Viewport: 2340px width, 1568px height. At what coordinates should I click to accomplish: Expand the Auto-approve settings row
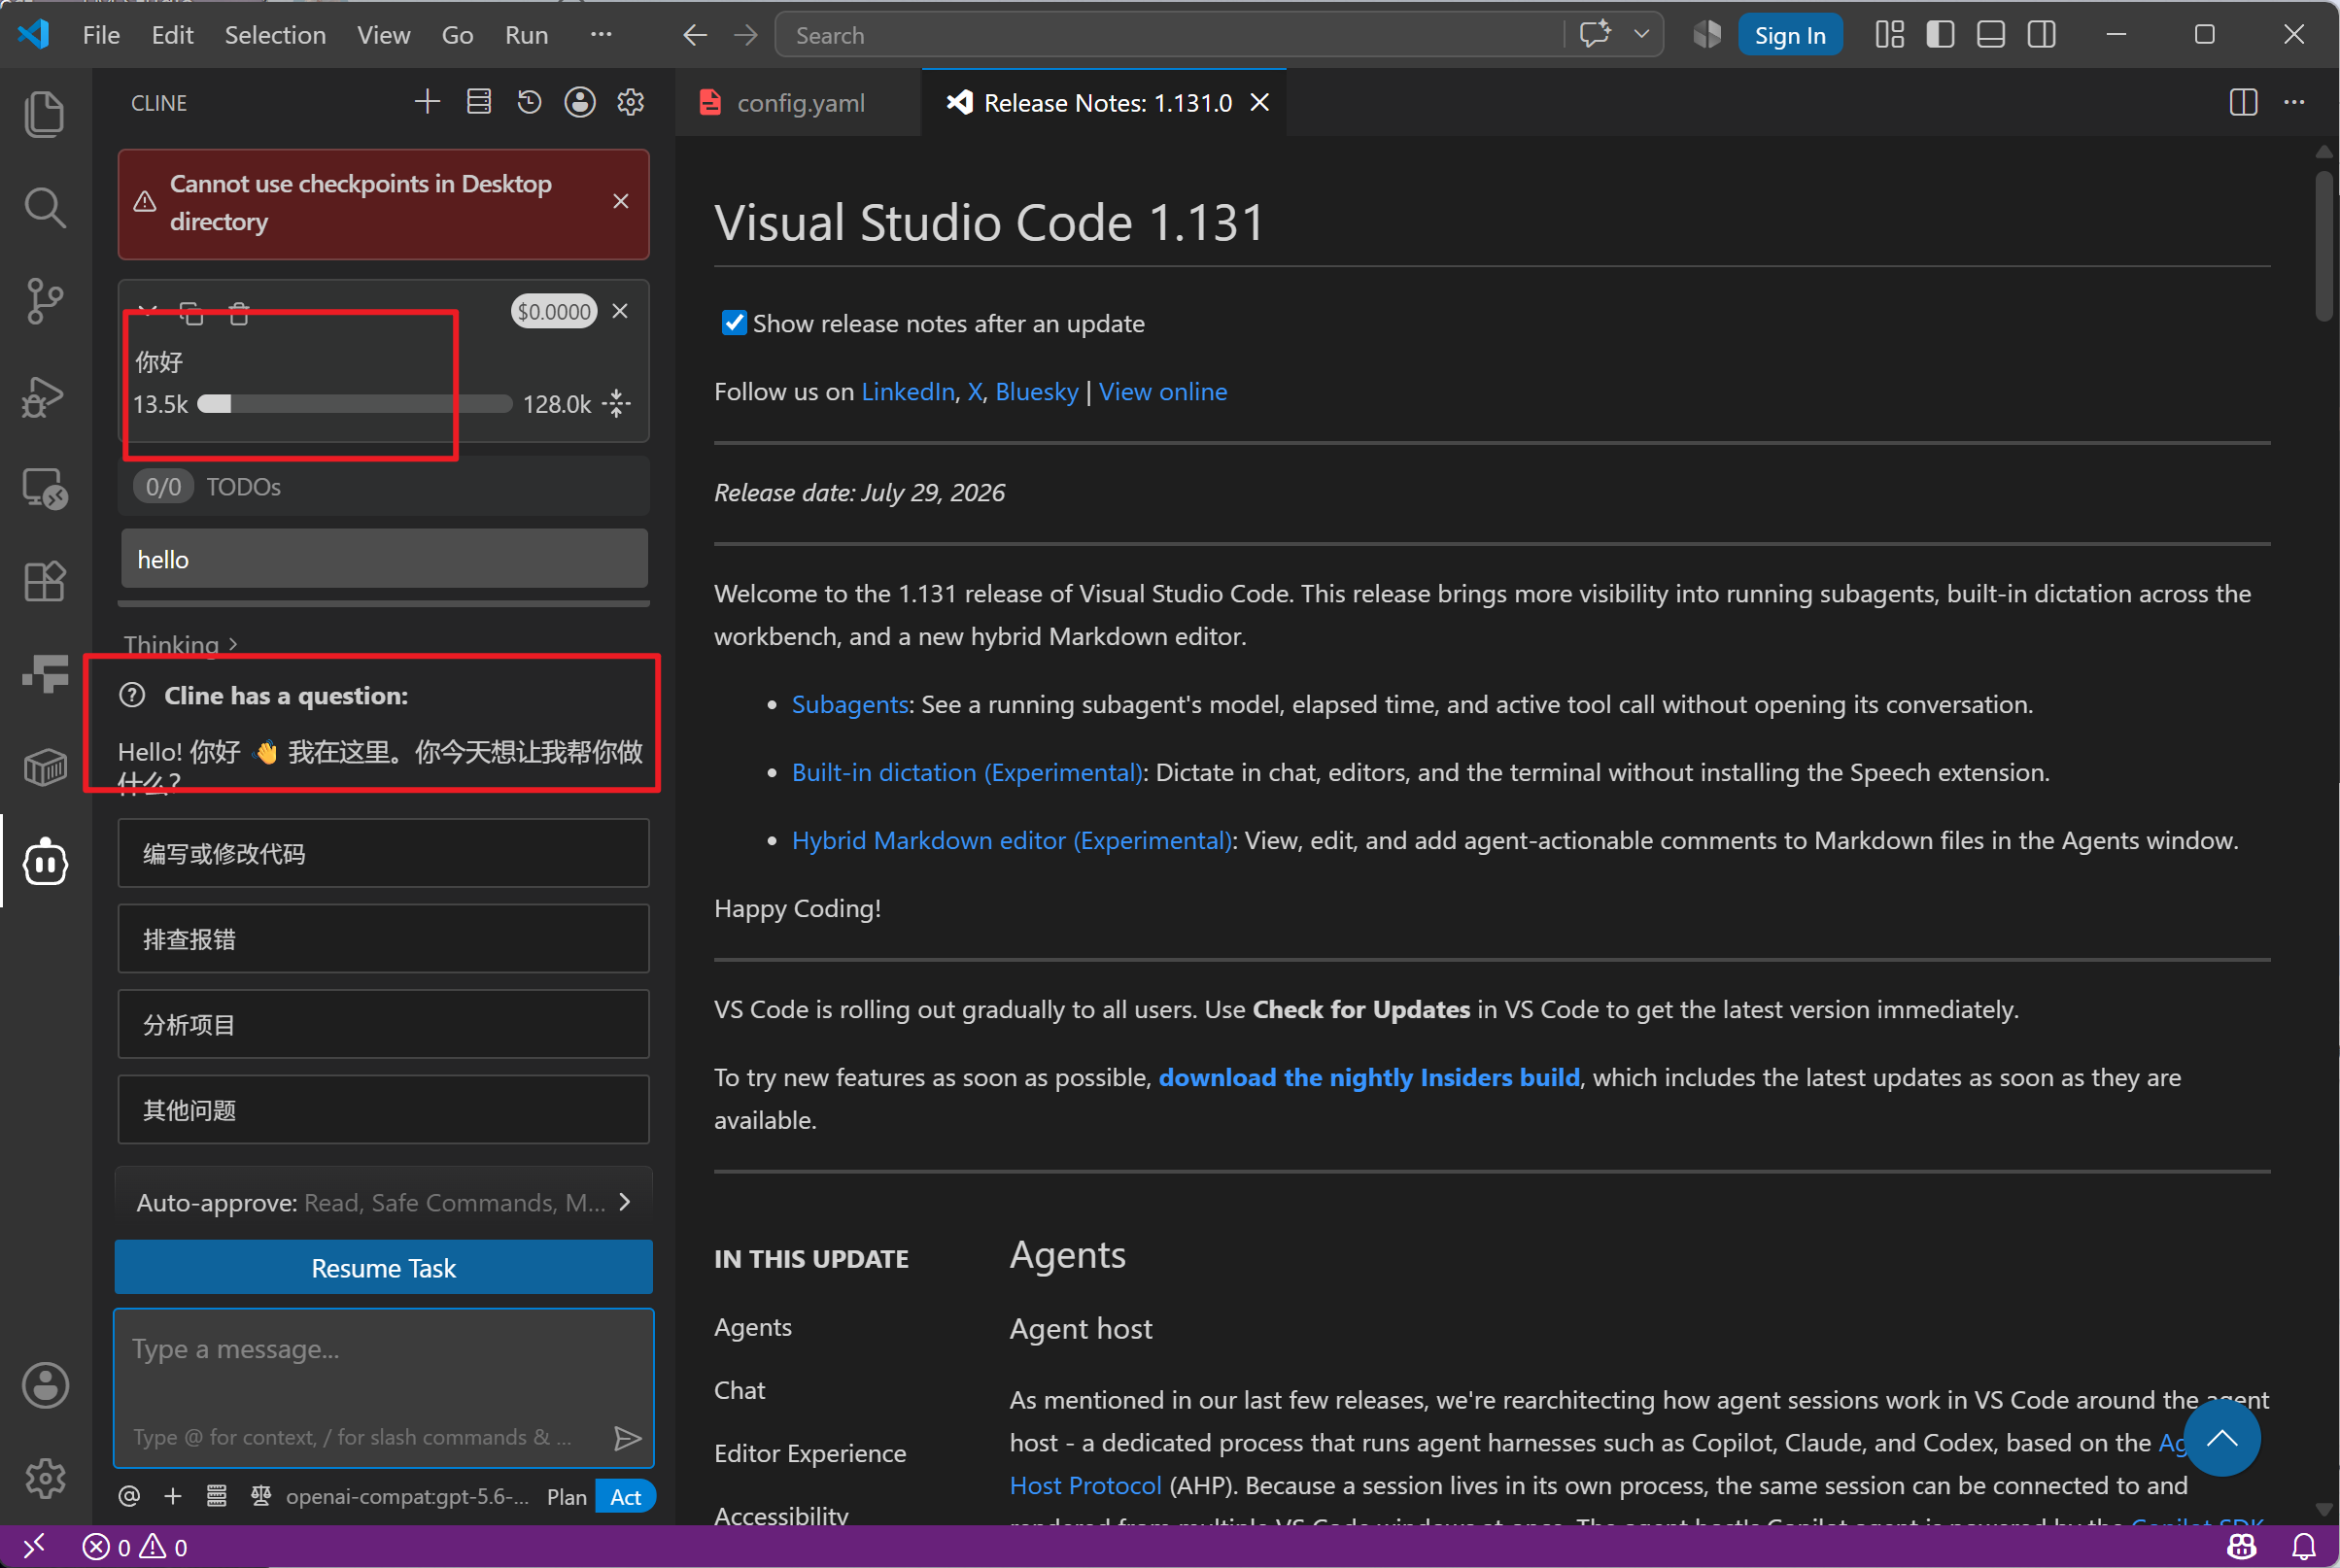384,1202
